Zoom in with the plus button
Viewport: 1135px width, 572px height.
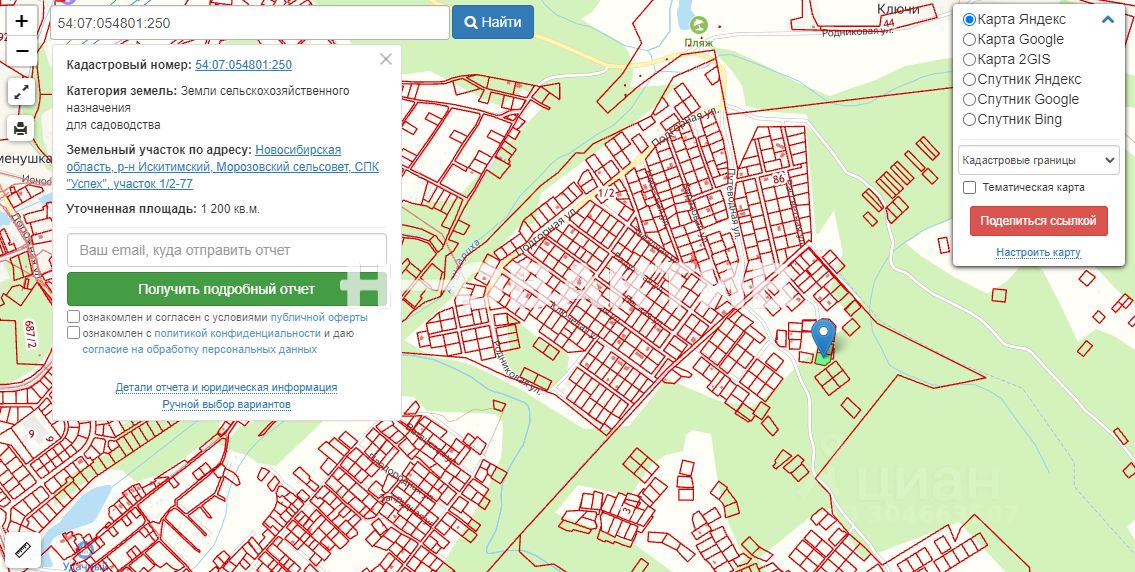coord(22,21)
